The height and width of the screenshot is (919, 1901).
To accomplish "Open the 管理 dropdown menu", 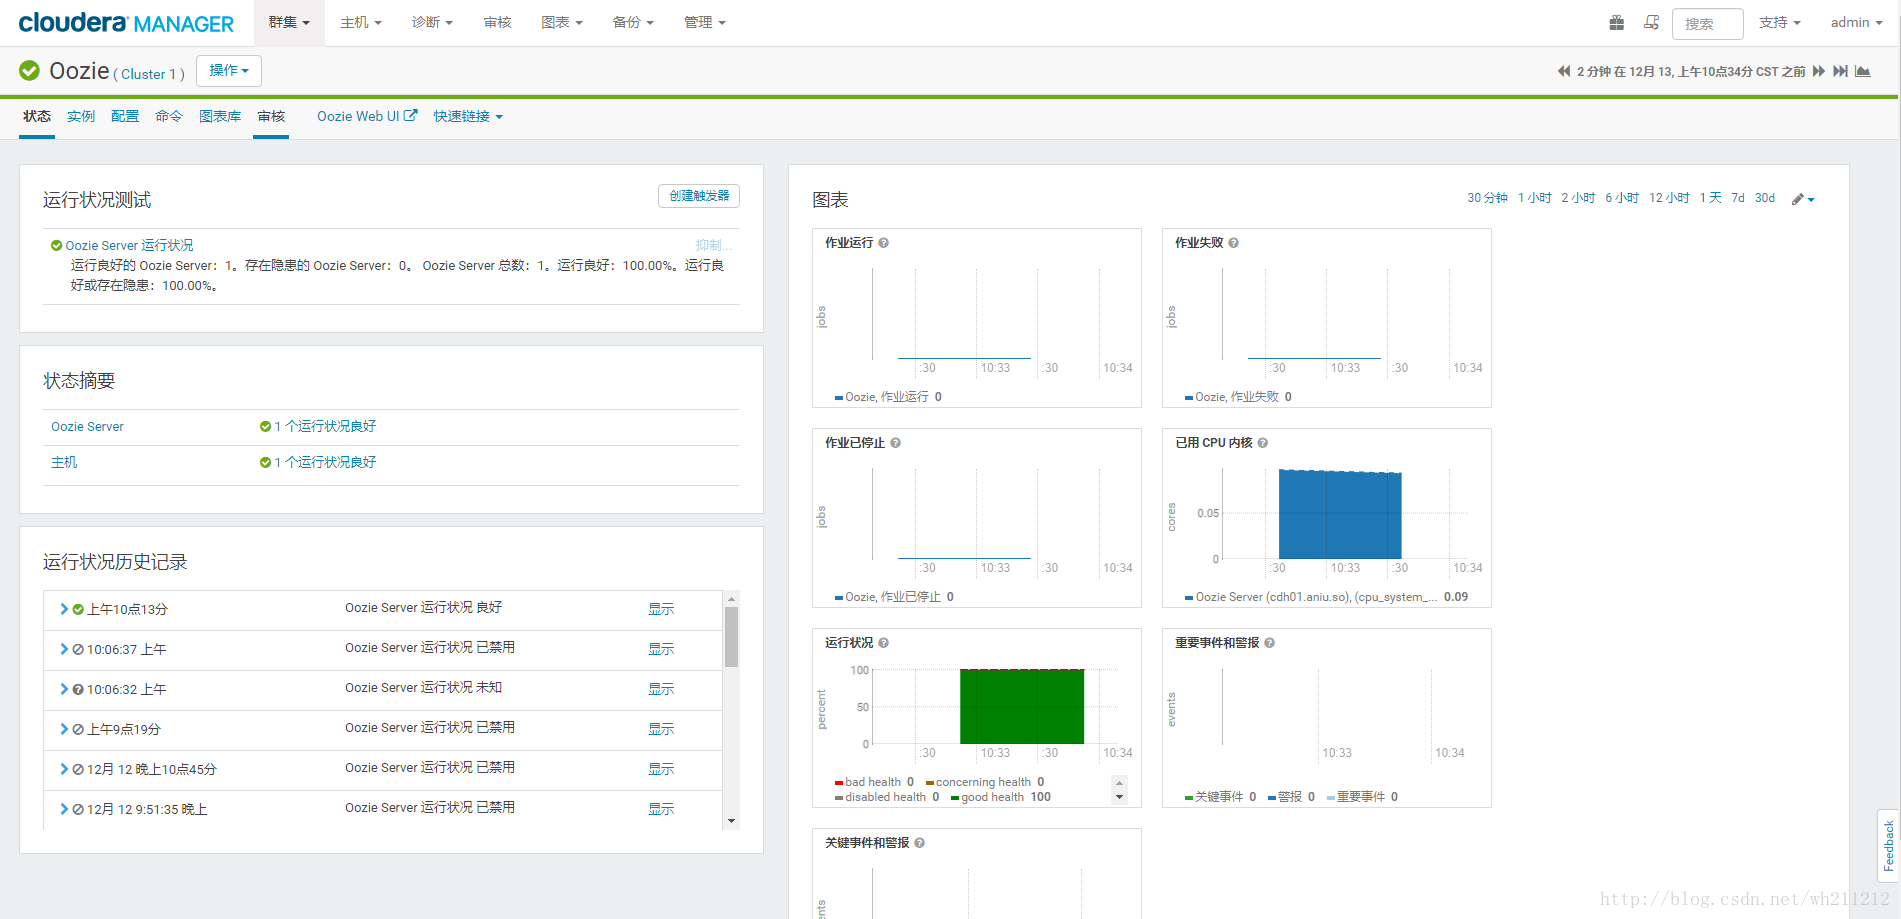I will 705,22.
